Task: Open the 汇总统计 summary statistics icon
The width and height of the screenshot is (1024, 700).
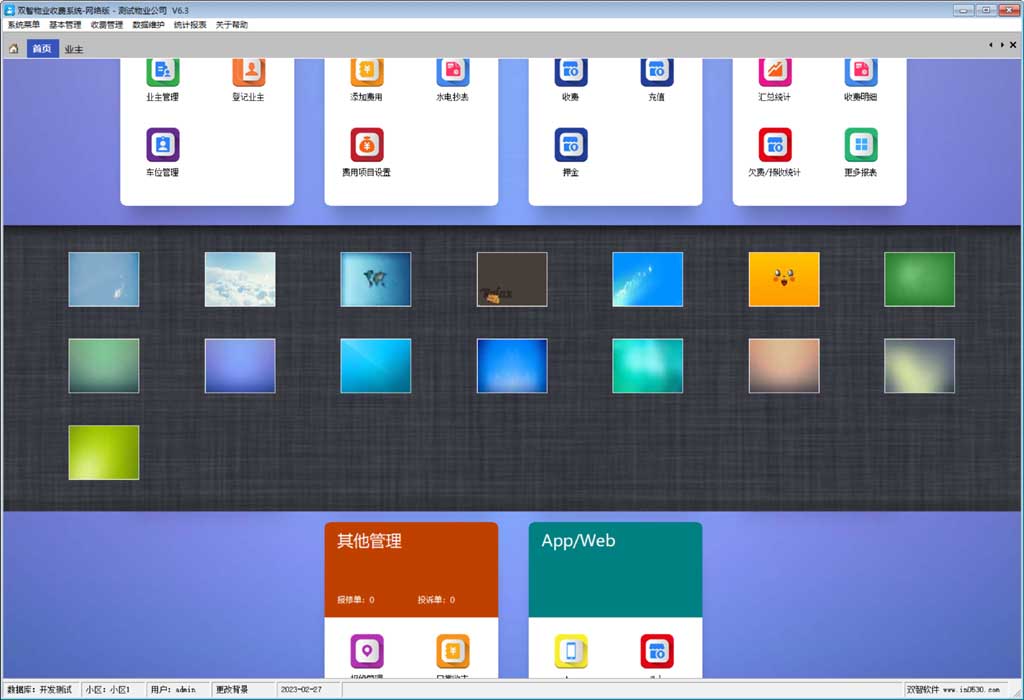Action: (x=775, y=72)
